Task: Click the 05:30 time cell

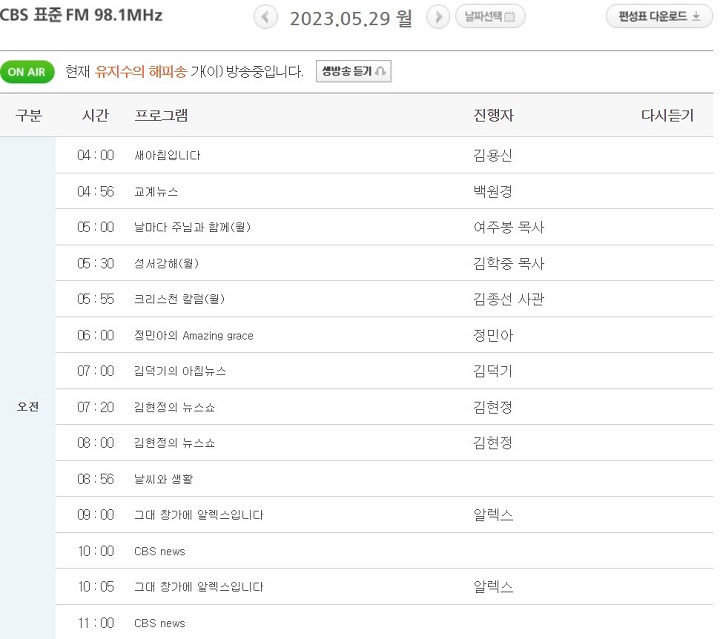Action: pyautogui.click(x=96, y=263)
